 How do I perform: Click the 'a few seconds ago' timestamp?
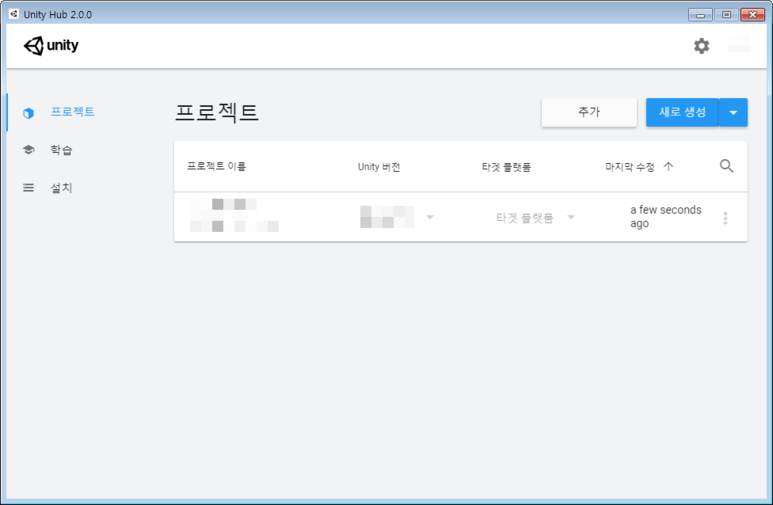pos(666,216)
